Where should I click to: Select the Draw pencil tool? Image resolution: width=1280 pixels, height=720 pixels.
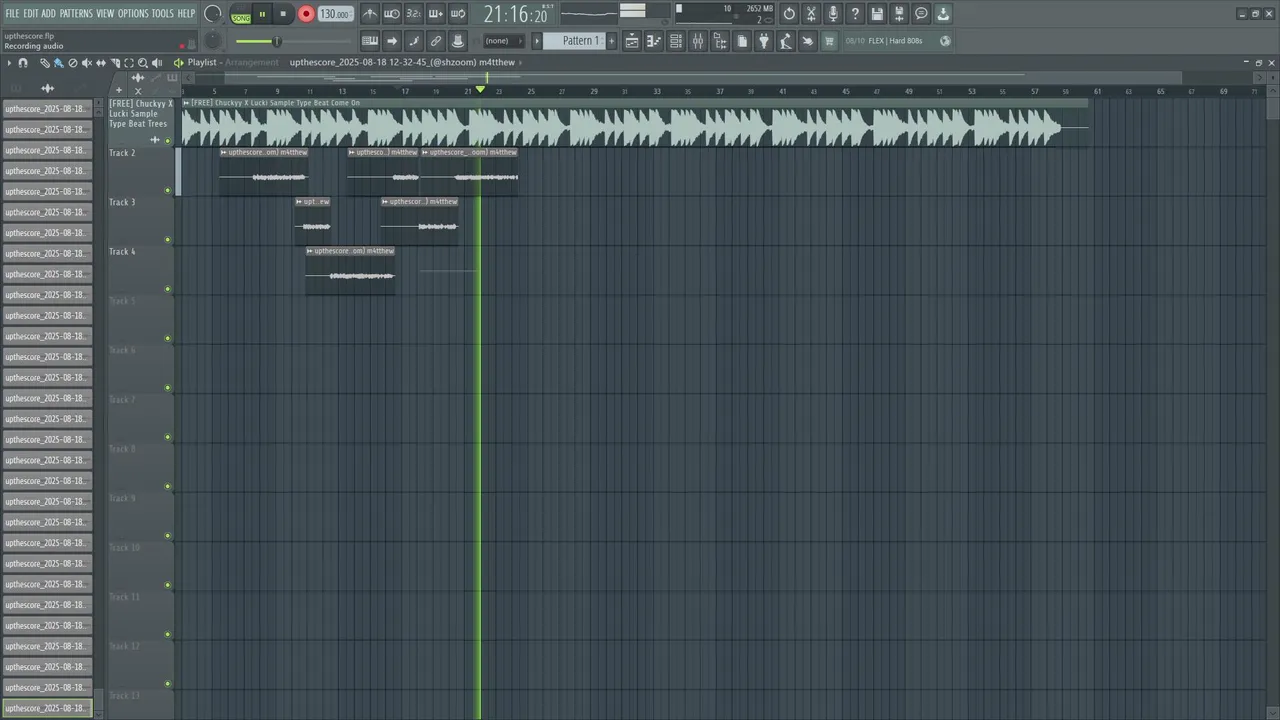(44, 63)
